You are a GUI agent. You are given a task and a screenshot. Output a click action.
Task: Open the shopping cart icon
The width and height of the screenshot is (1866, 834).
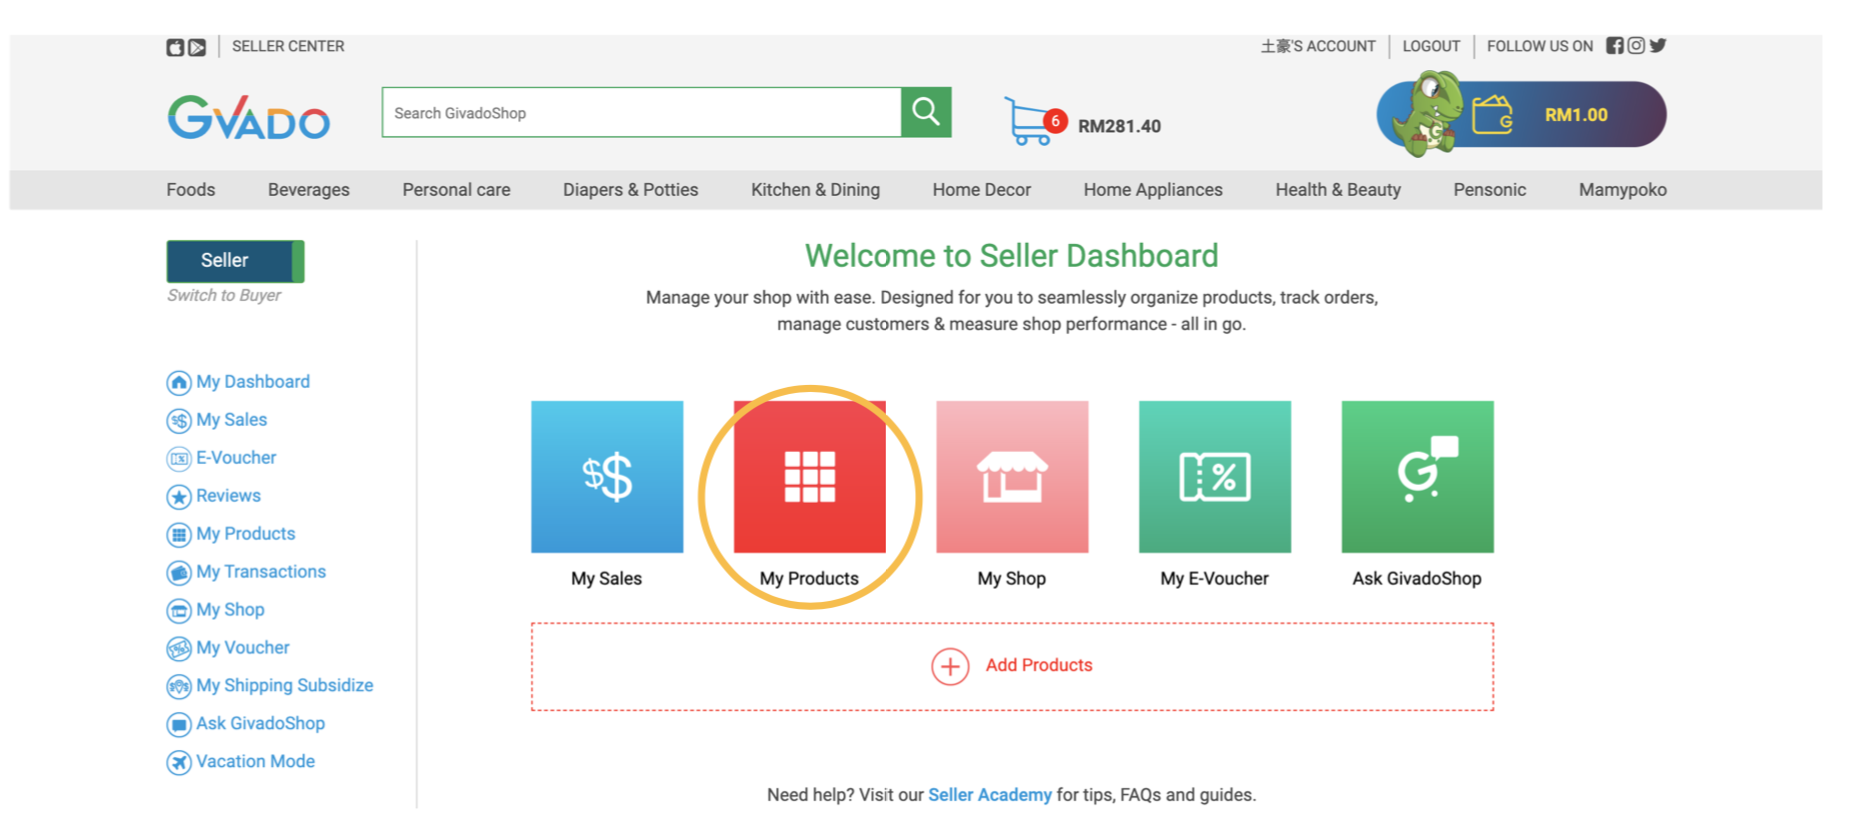[x=1029, y=122]
